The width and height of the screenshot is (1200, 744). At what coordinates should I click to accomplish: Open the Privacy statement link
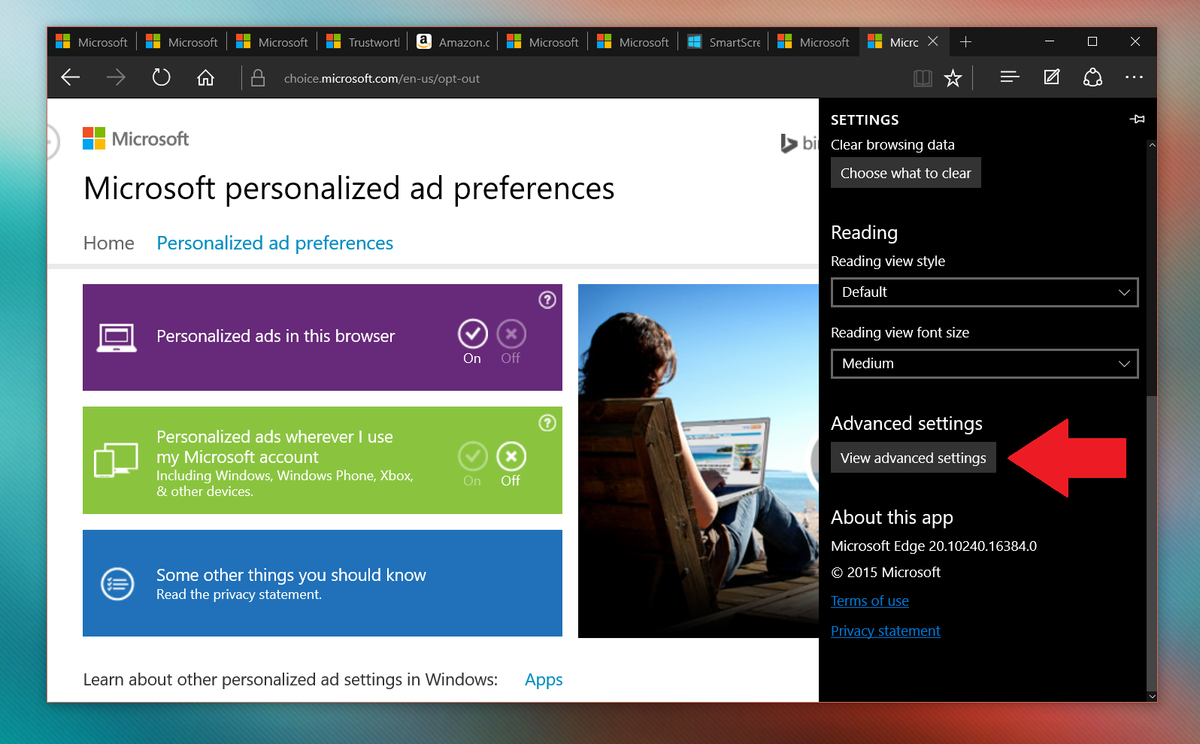click(x=885, y=631)
